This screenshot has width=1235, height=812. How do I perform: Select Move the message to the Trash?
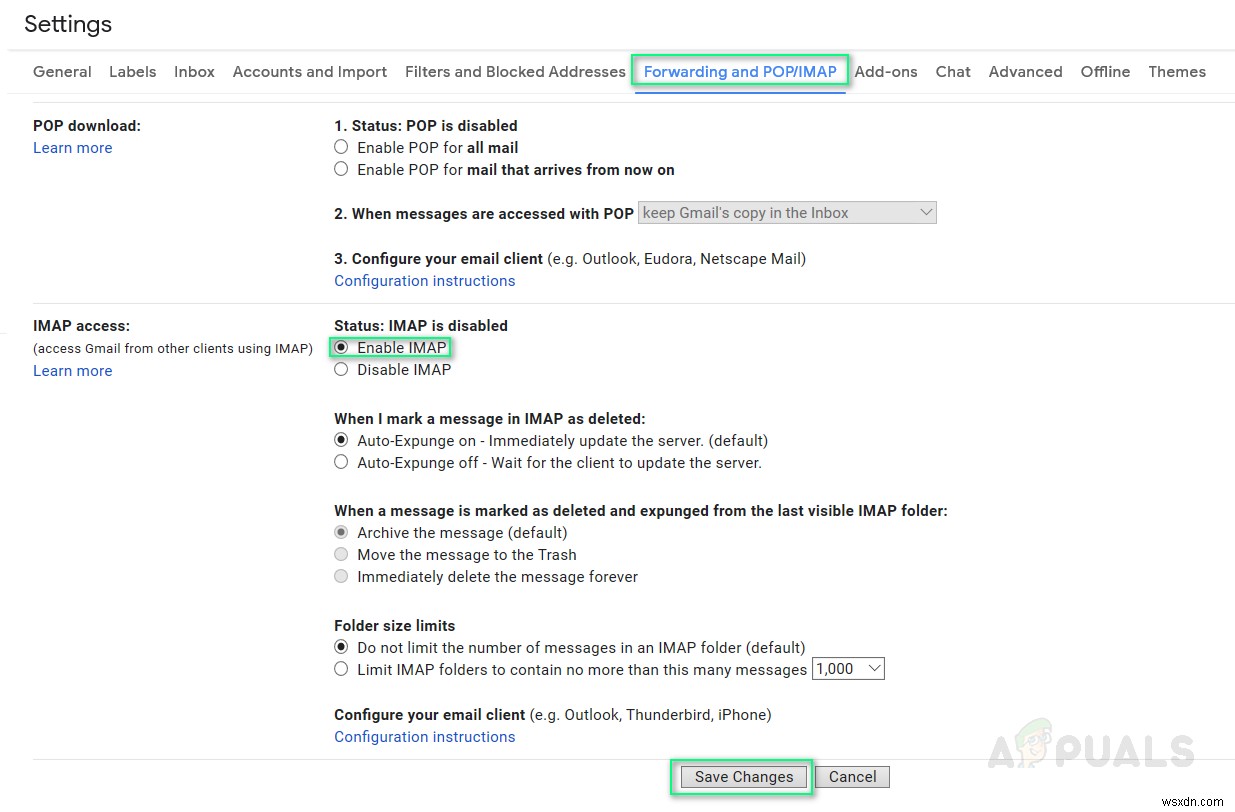click(341, 554)
